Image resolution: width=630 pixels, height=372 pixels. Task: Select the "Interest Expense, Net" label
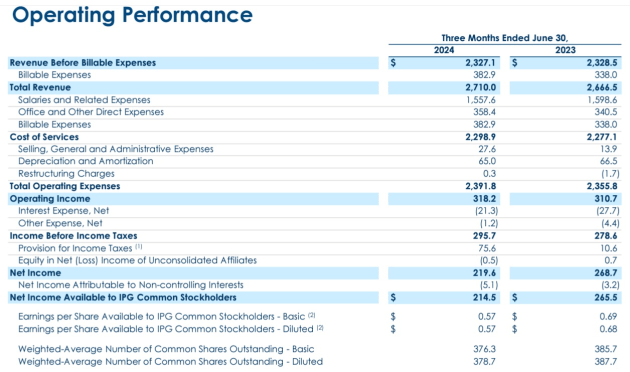pyautogui.click(x=63, y=211)
